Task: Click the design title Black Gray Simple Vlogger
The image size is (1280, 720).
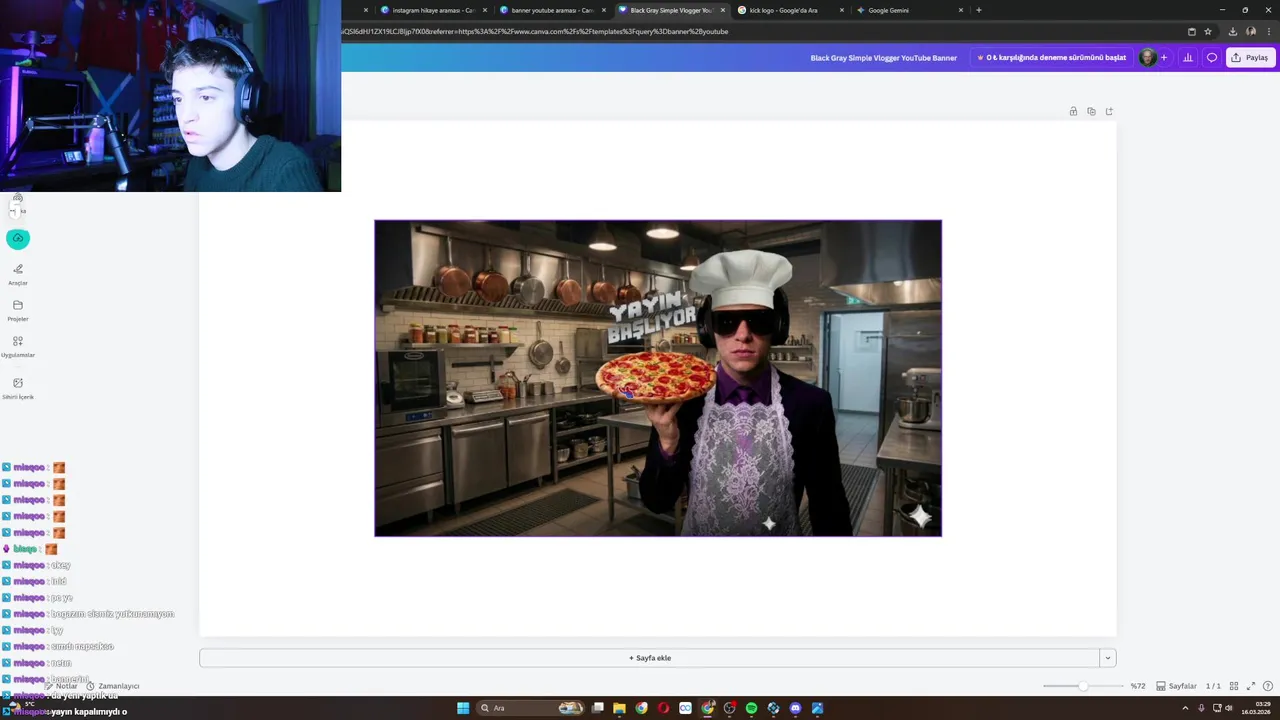Action: pos(883,57)
